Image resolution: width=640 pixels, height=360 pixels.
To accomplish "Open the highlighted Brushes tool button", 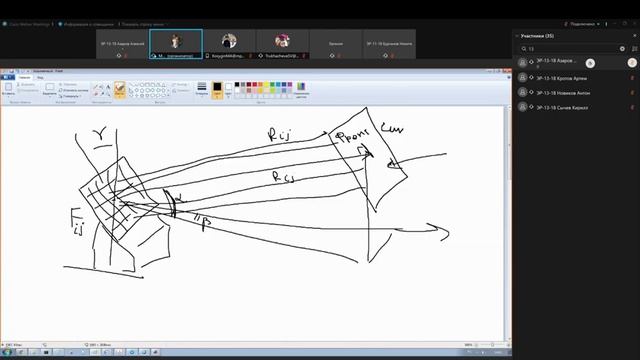I will [x=120, y=89].
